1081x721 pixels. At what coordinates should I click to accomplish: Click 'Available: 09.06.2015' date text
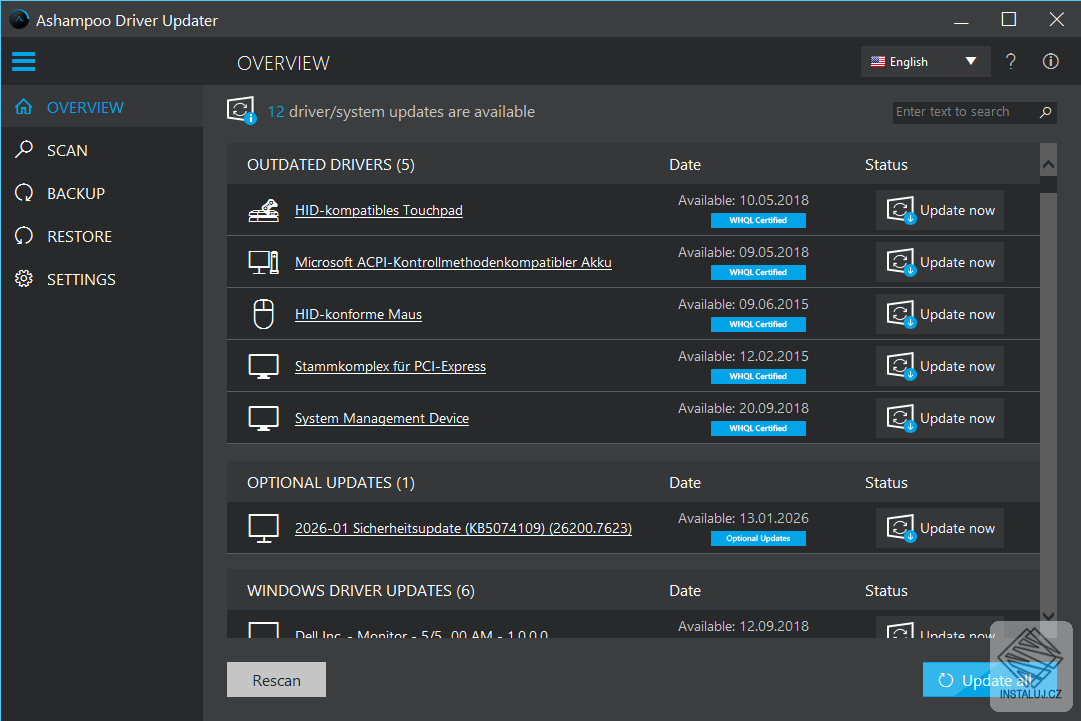[743, 305]
